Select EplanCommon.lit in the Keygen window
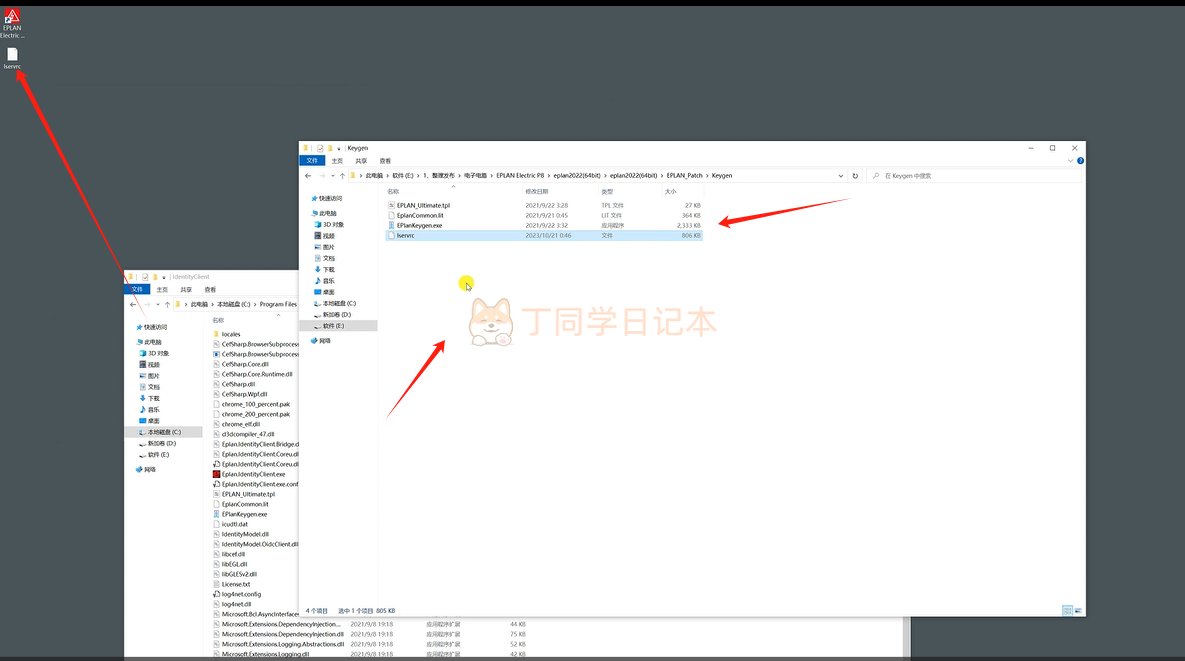The image size is (1185, 661). (420, 215)
